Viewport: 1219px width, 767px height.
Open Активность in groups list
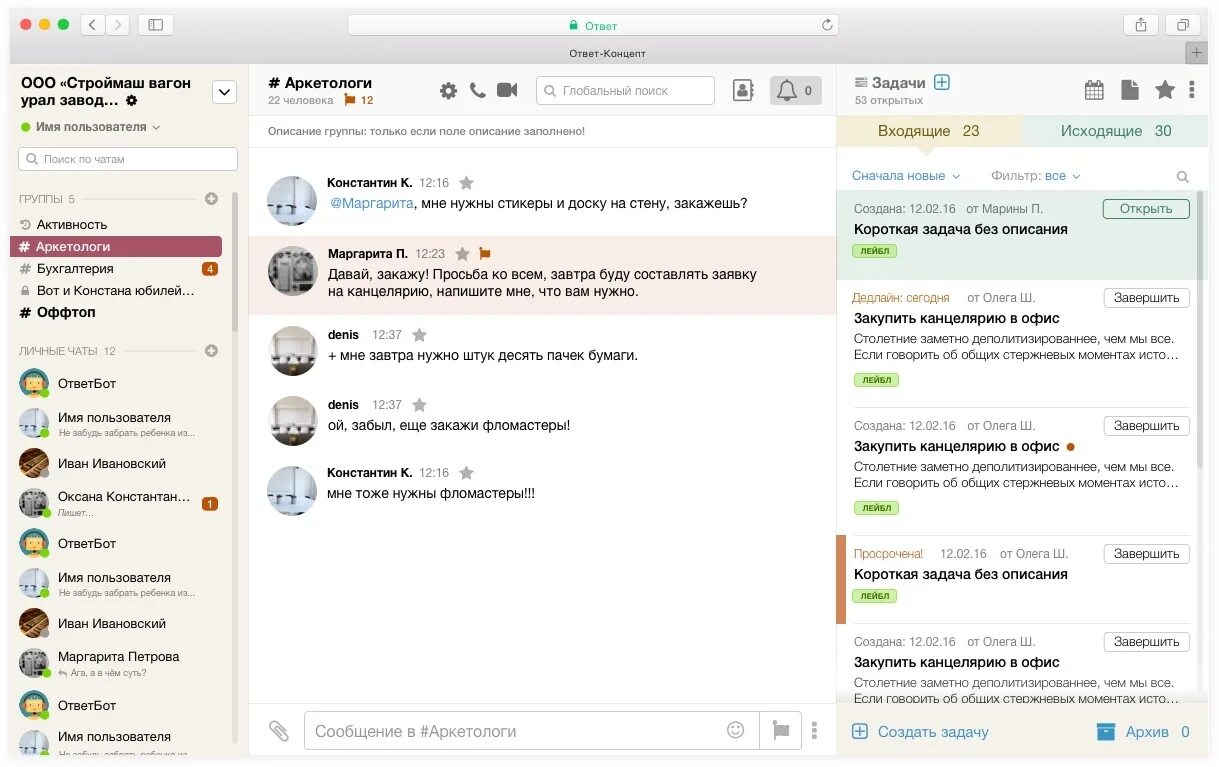click(x=71, y=225)
